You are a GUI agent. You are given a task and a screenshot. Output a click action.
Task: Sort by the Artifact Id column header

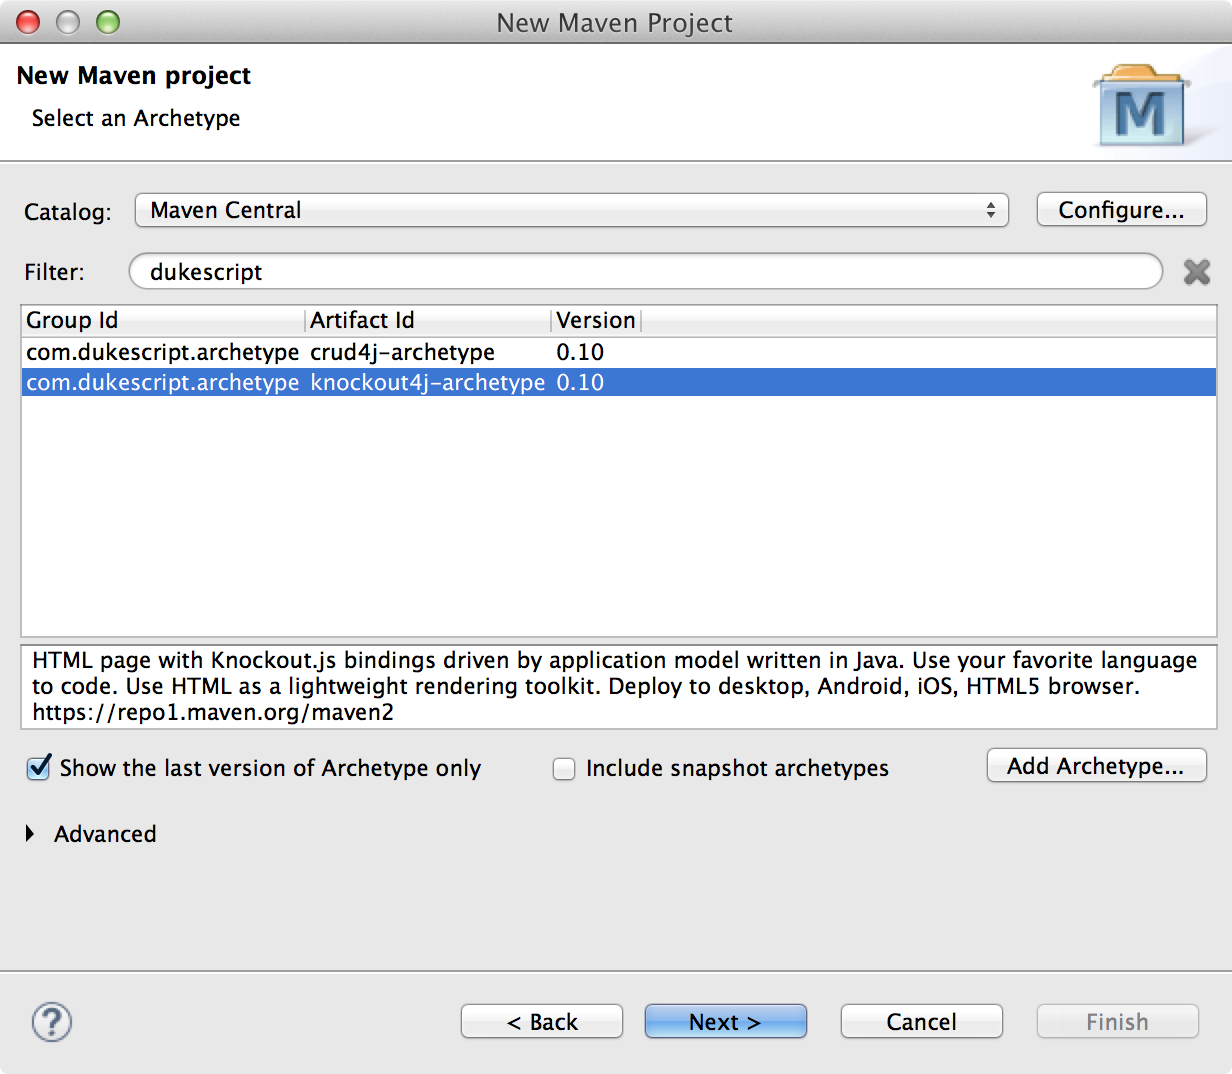coord(427,320)
